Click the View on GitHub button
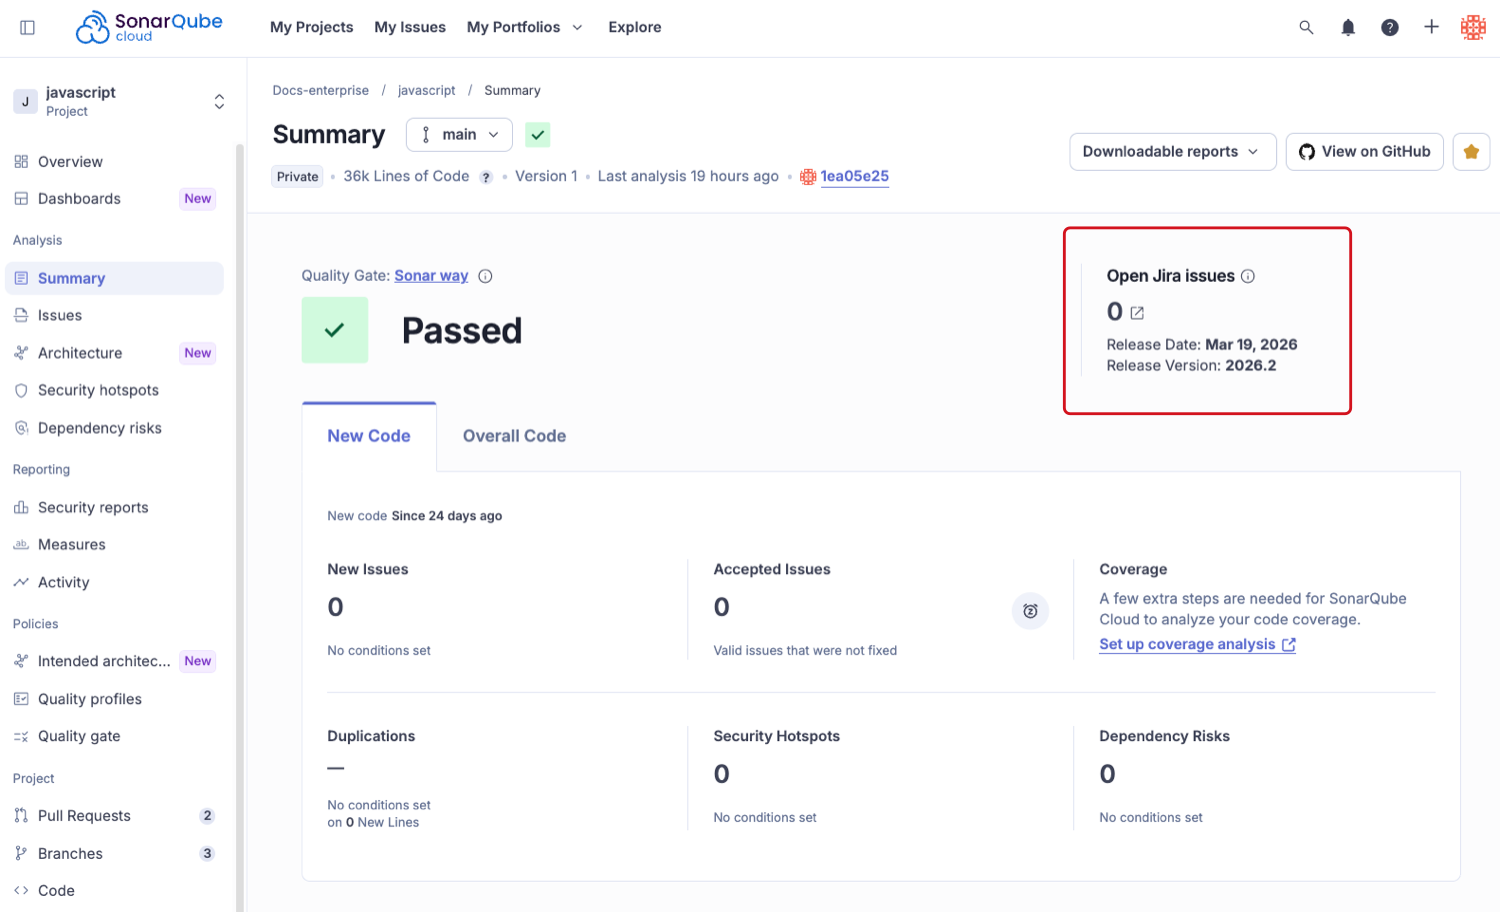Image resolution: width=1500 pixels, height=912 pixels. 1364,151
